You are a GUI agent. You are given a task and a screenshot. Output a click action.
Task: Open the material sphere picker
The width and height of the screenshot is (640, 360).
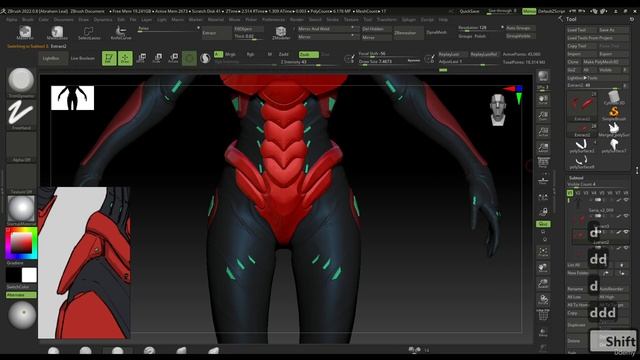[21, 210]
